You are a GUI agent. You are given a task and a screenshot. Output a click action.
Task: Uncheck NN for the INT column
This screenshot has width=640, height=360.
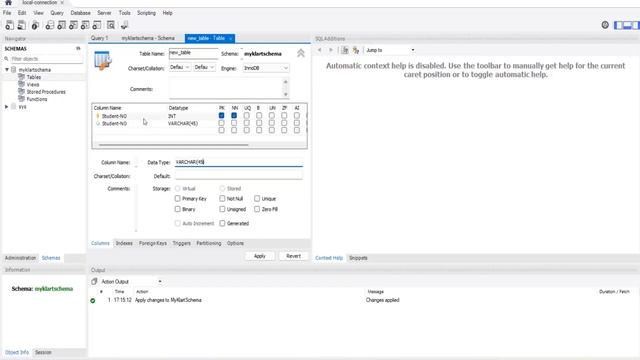click(x=234, y=116)
